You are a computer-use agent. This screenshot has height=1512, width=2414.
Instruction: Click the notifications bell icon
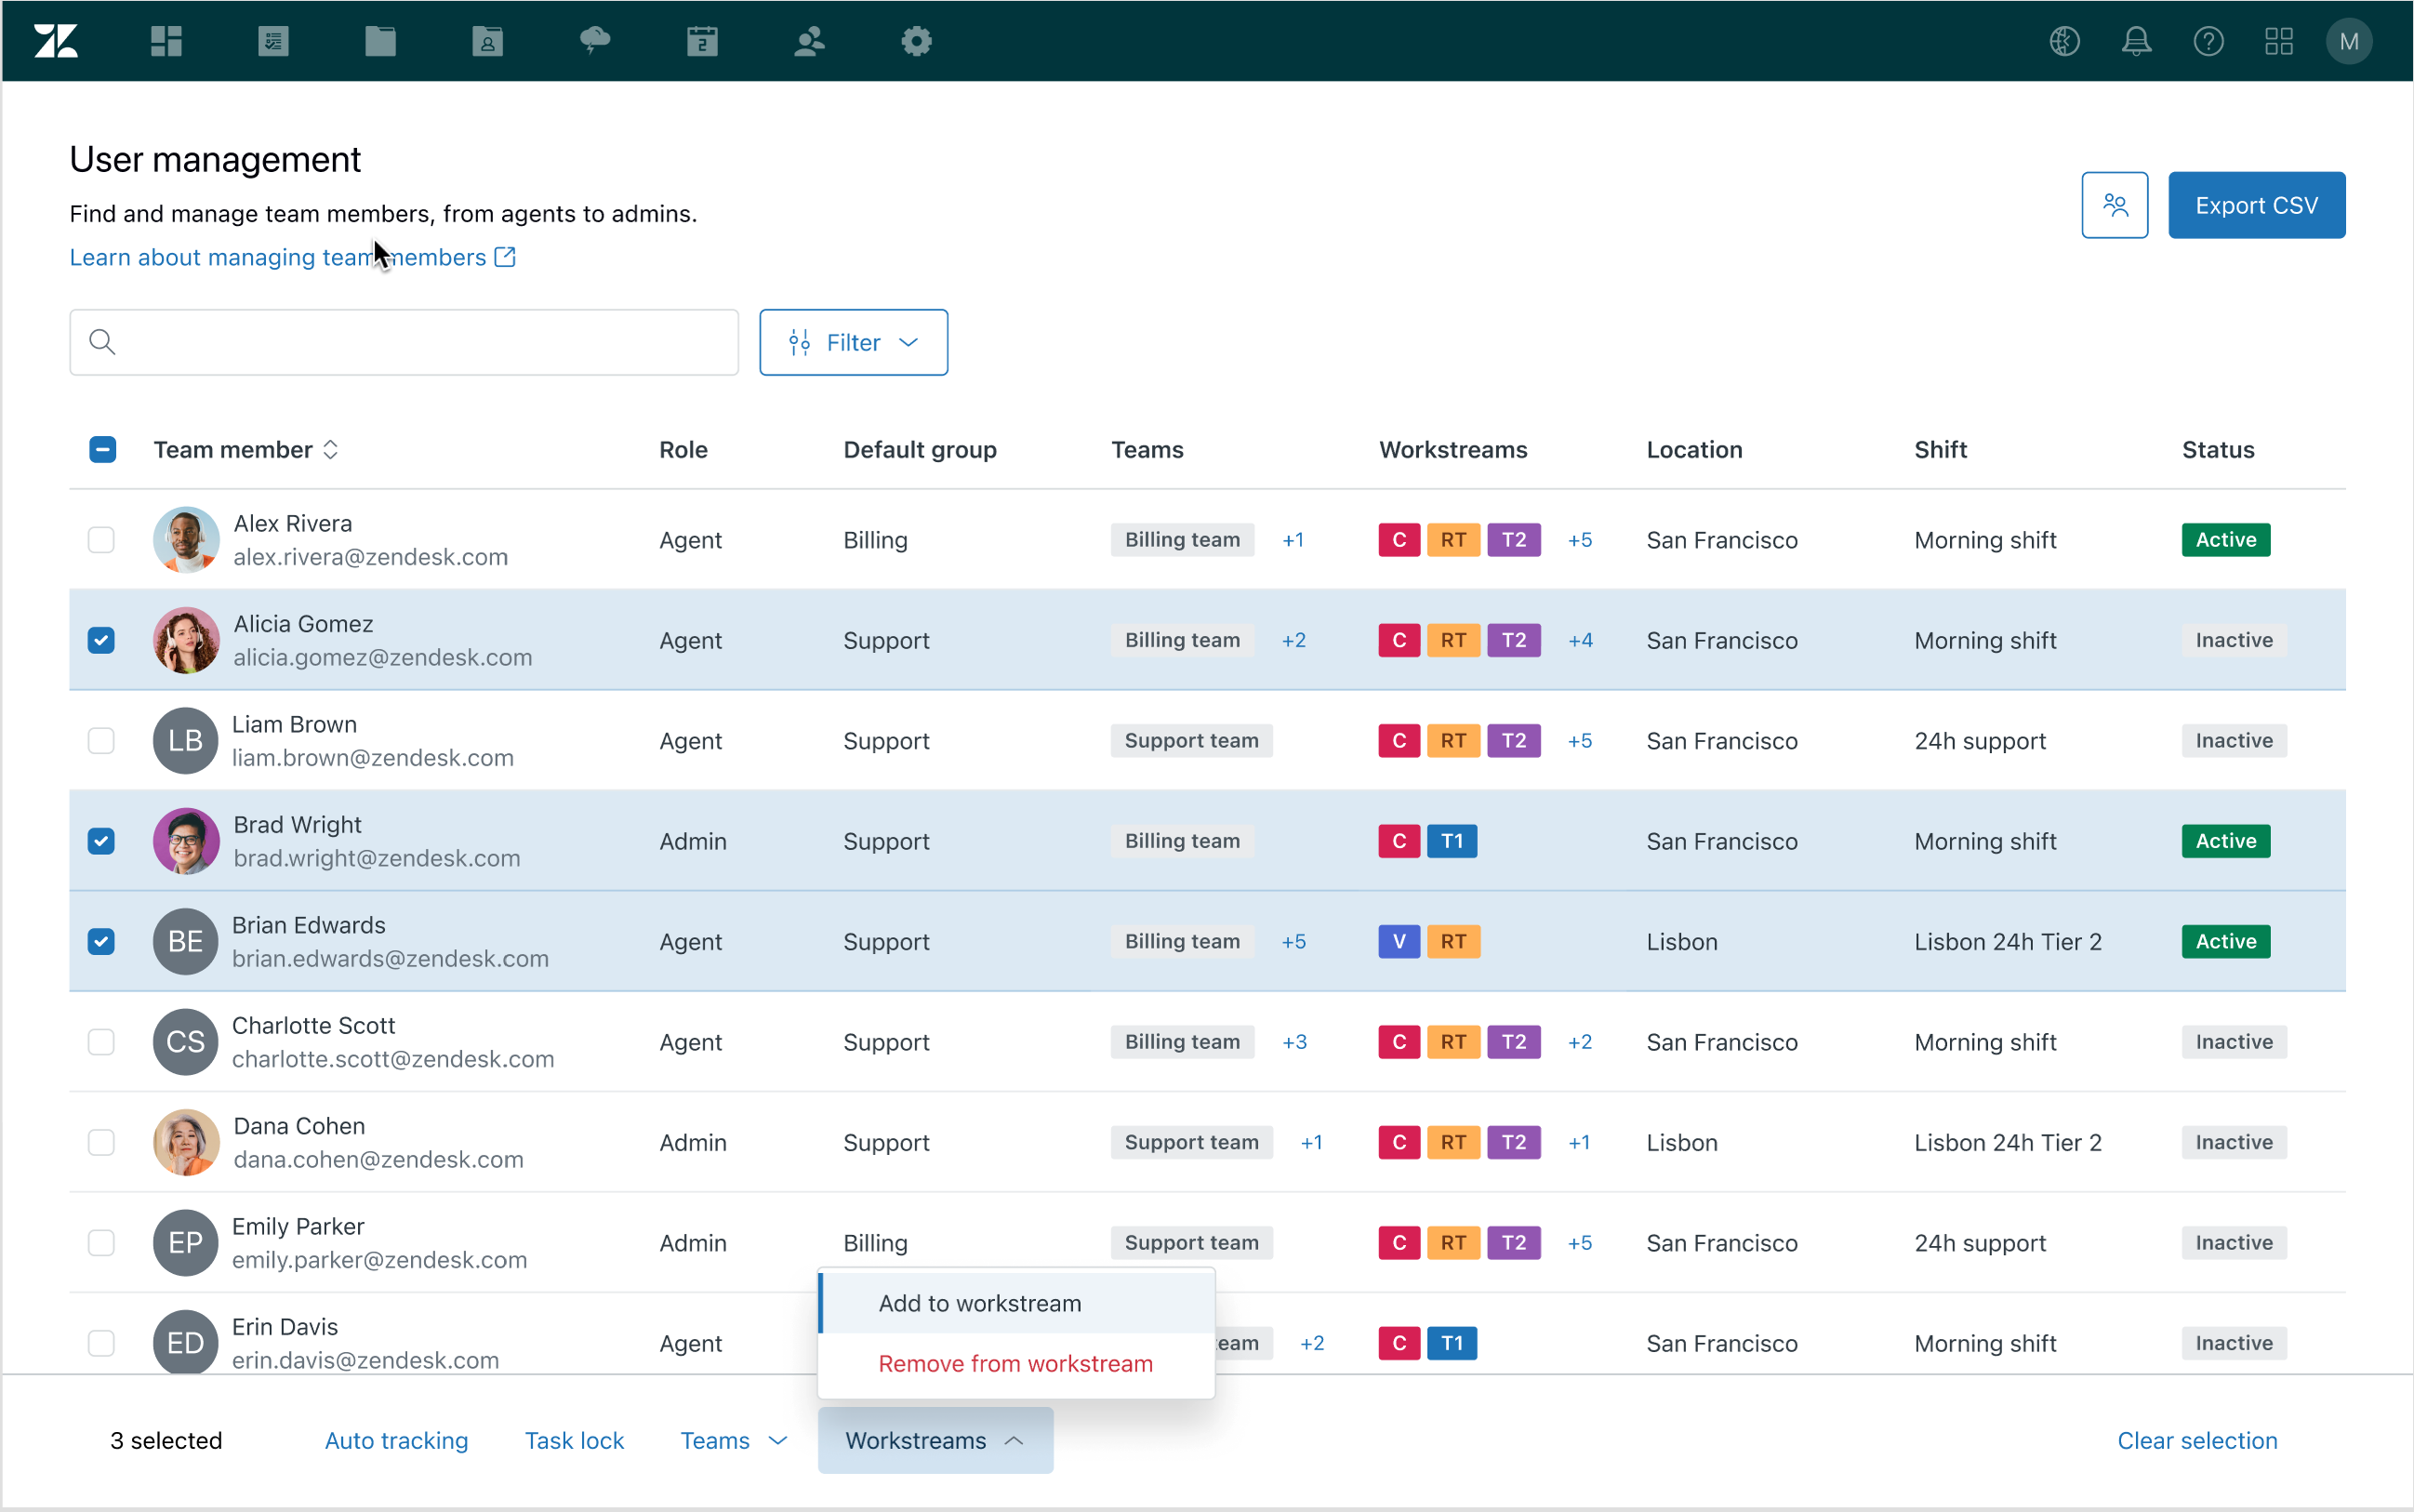point(2136,41)
